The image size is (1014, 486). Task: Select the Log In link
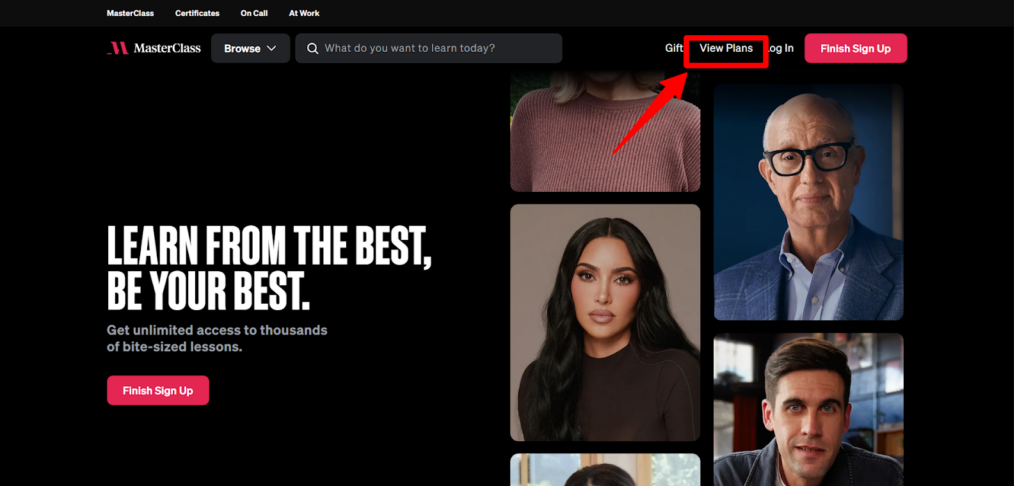[781, 48]
